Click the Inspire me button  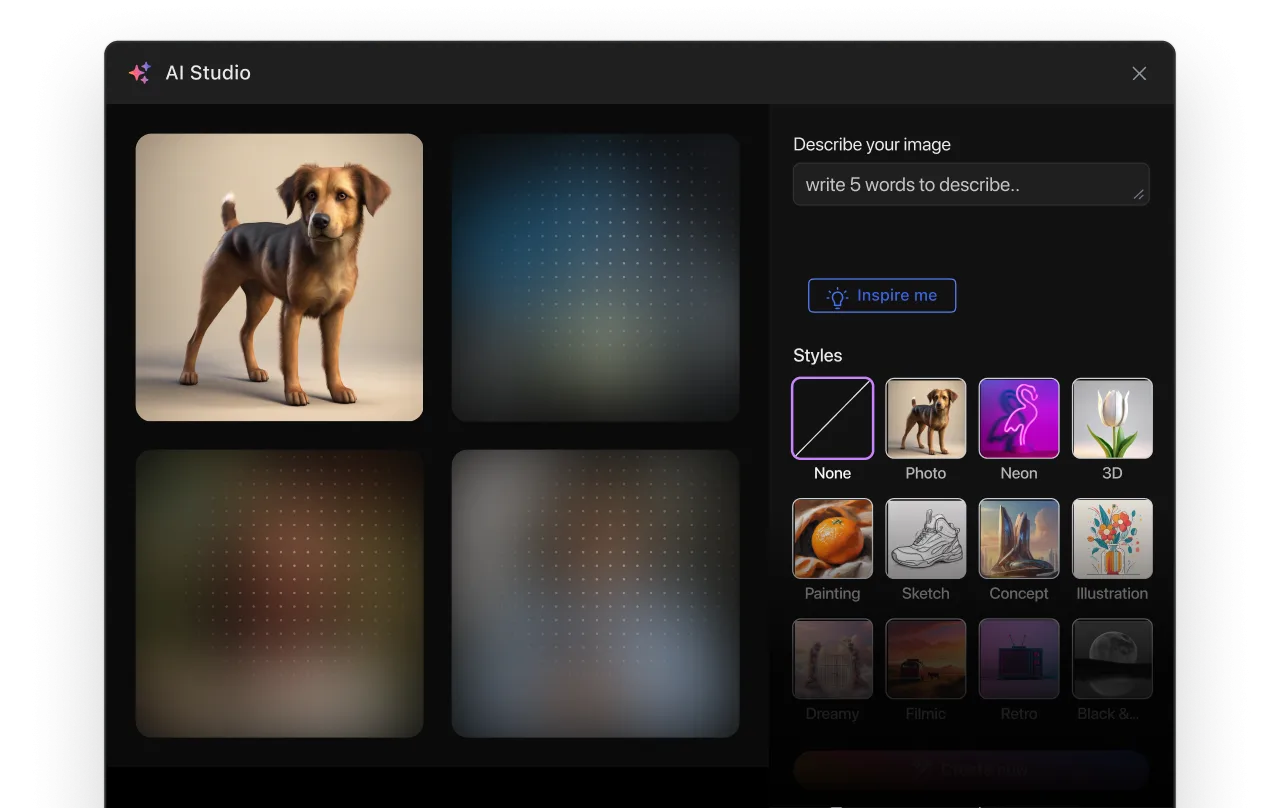882,295
